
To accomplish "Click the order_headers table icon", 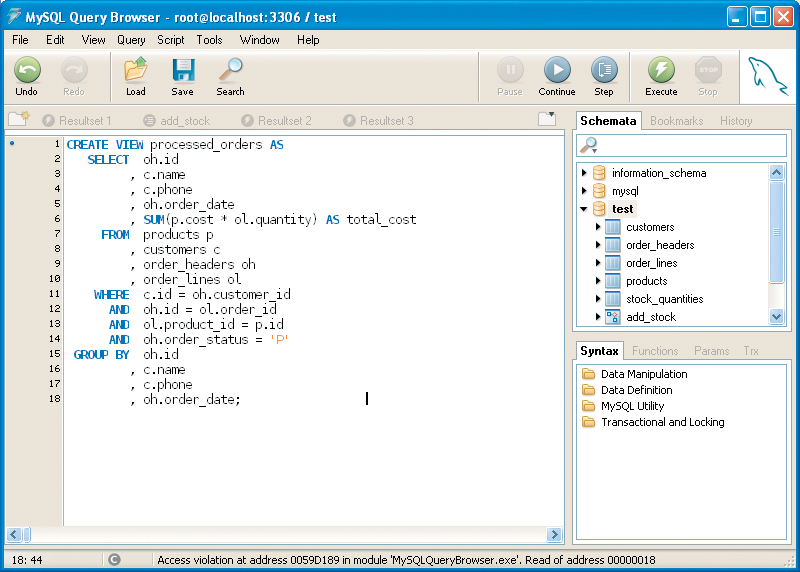I will 613,245.
